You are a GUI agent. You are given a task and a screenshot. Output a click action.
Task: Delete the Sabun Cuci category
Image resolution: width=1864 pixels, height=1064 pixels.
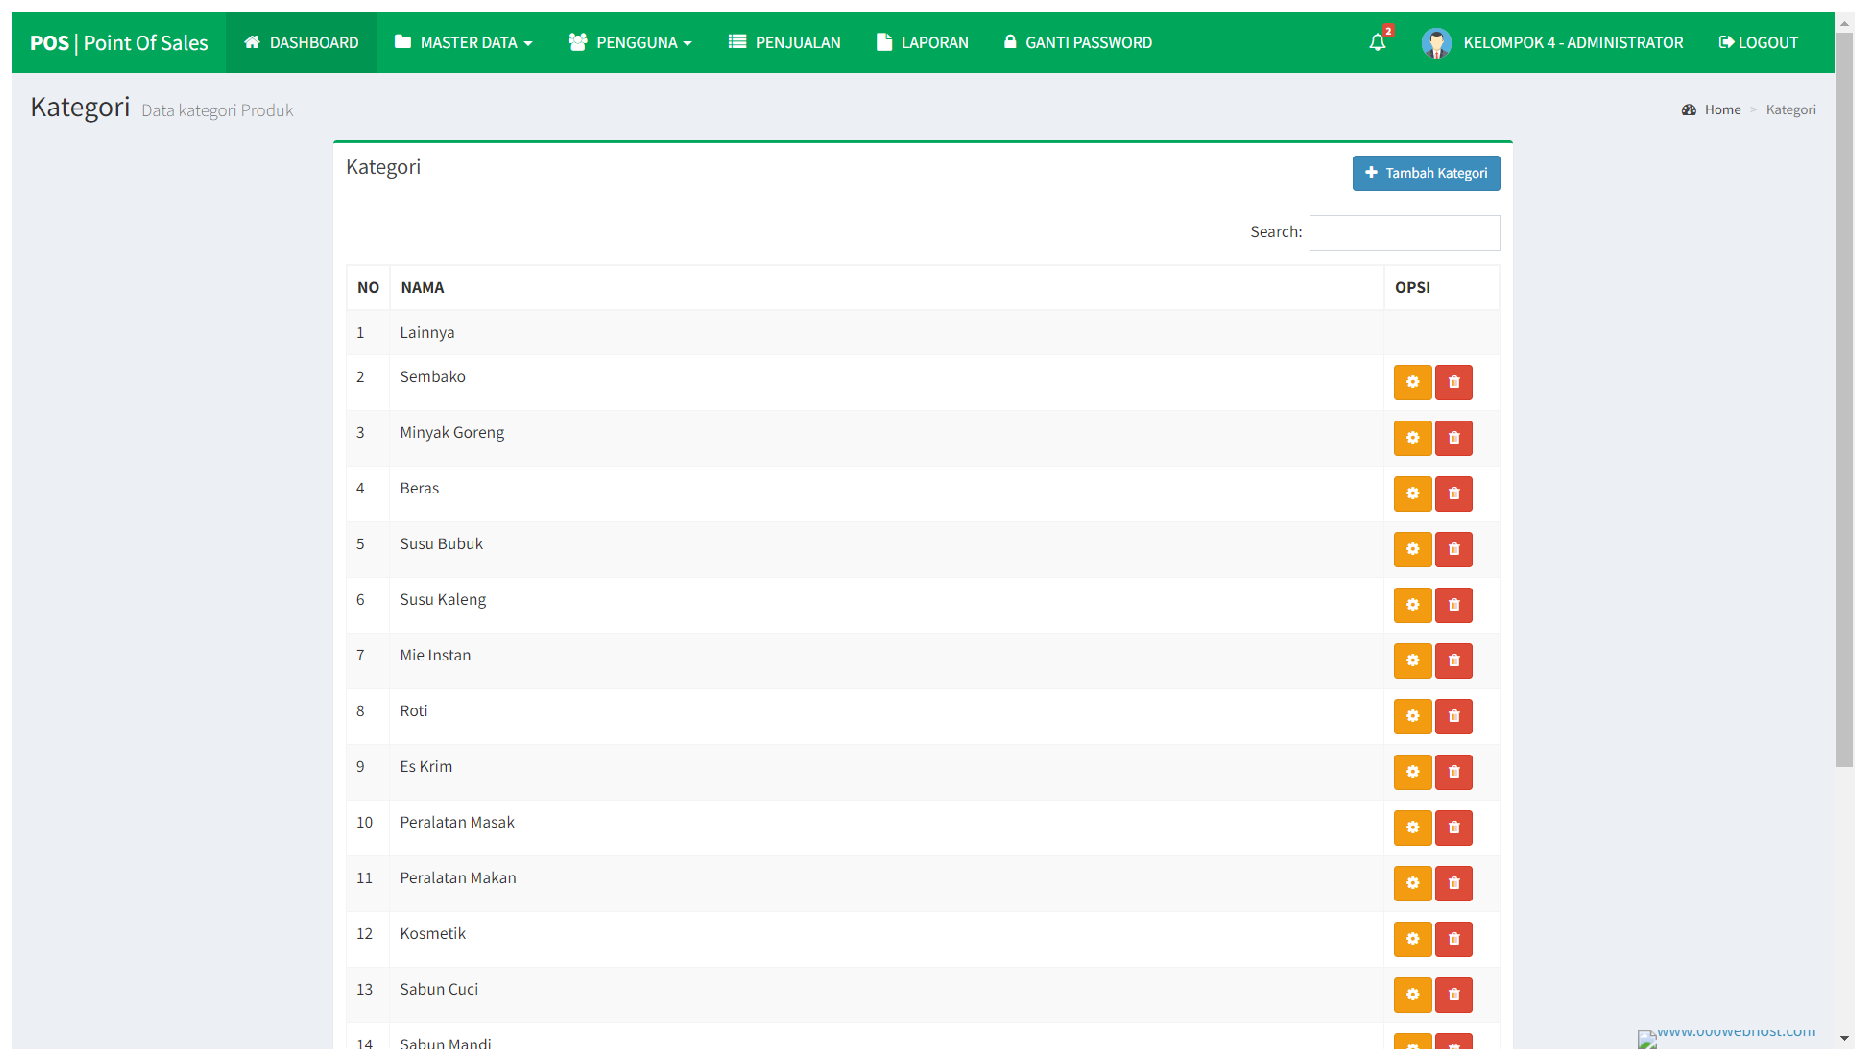tap(1453, 994)
